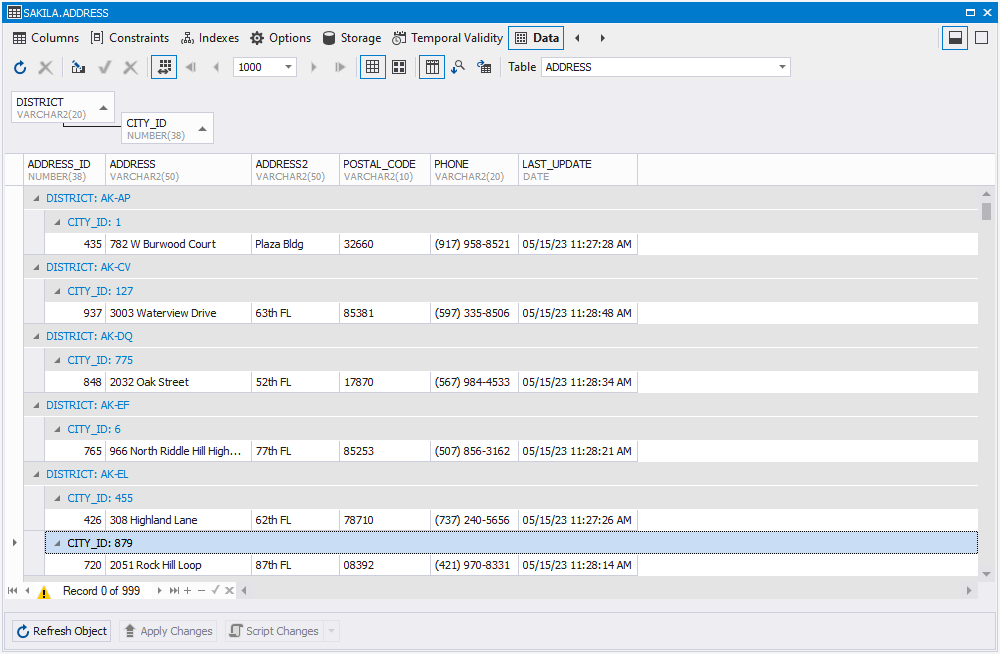Screen dimensions: 1000x654
Task: Switch to card view icon
Action: (399, 67)
